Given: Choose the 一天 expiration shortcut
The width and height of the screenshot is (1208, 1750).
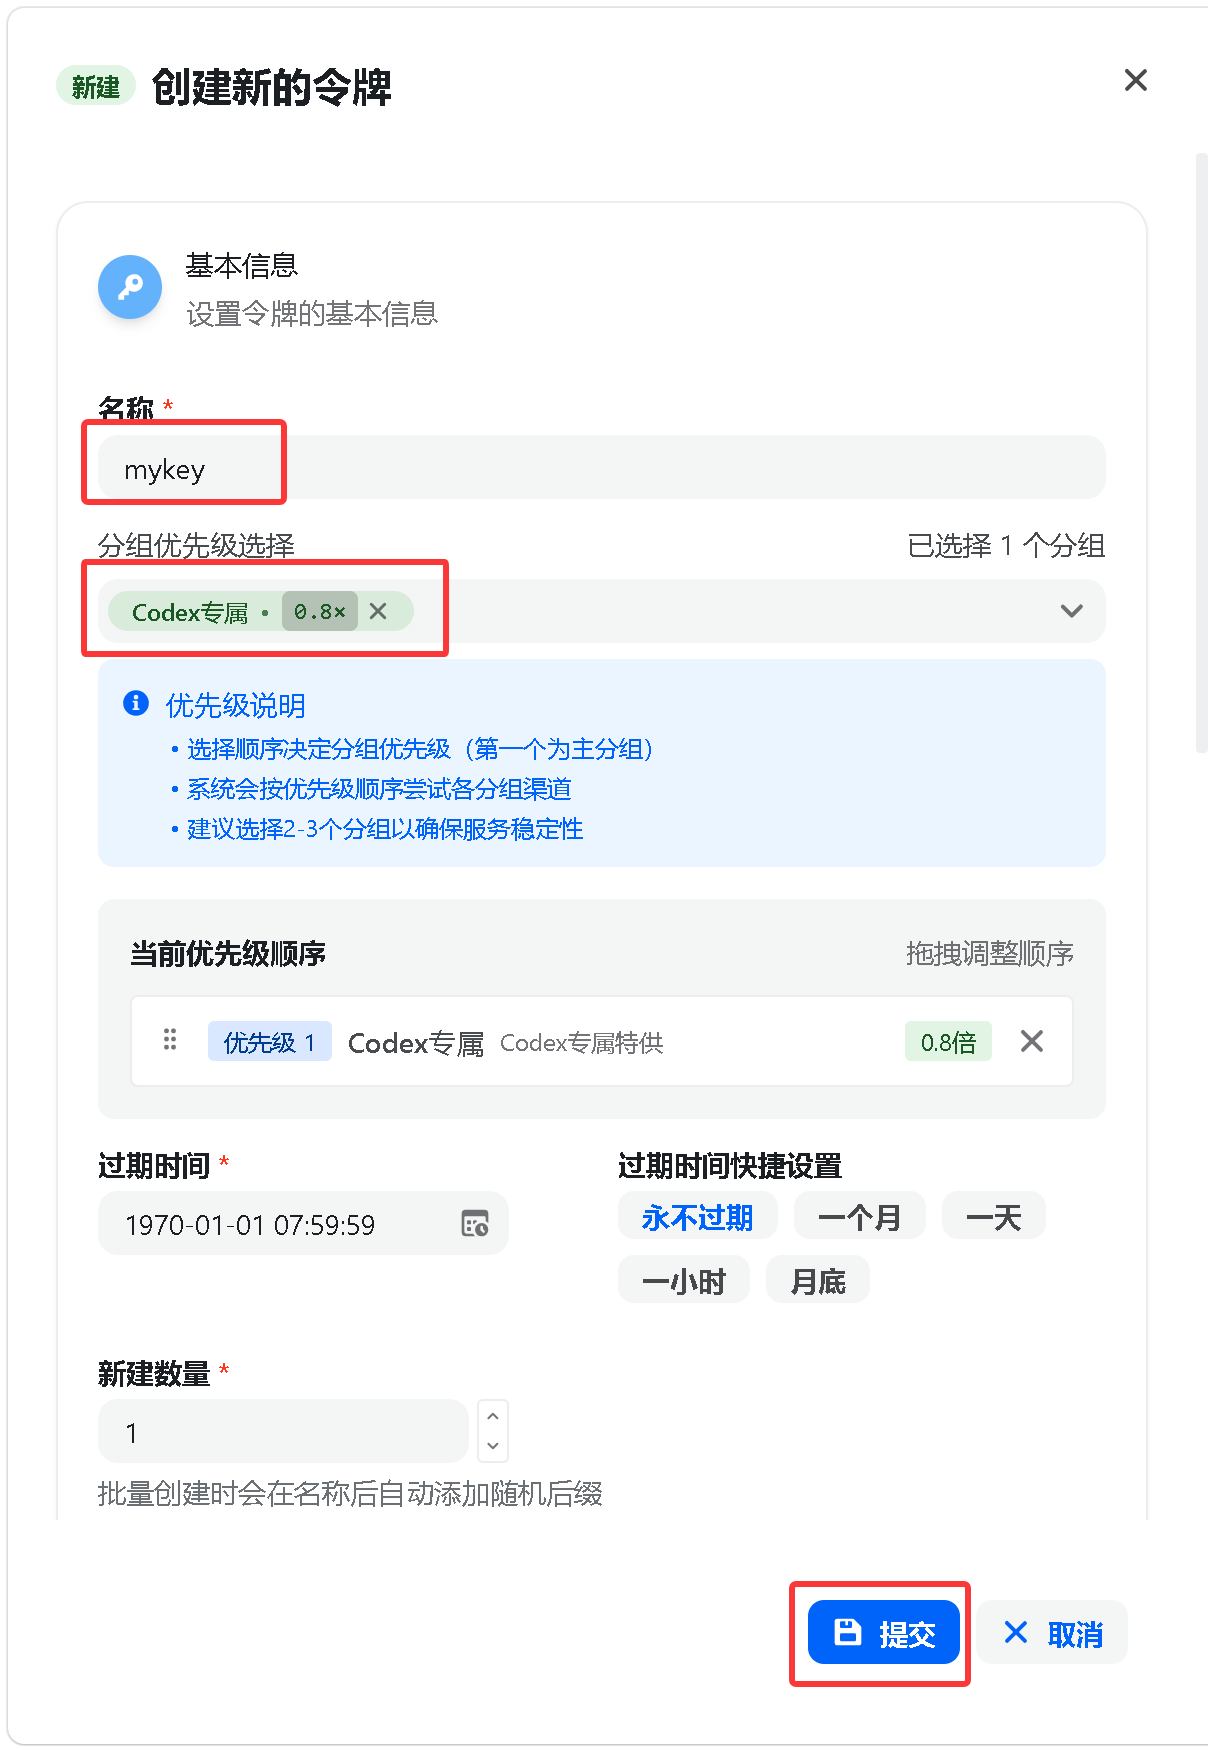Looking at the screenshot, I should (993, 1216).
